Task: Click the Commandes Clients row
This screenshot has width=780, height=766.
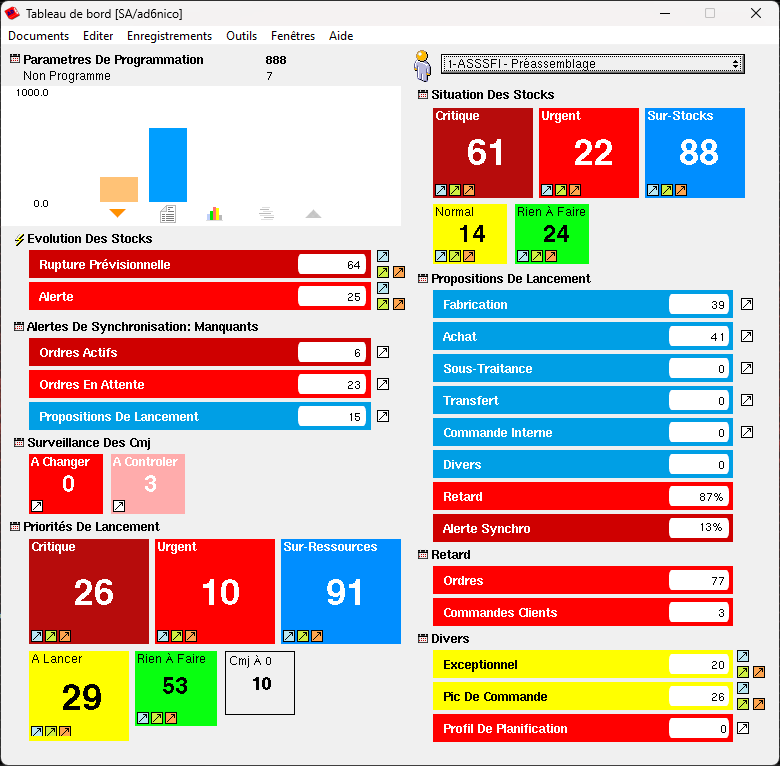Action: pyautogui.click(x=550, y=613)
